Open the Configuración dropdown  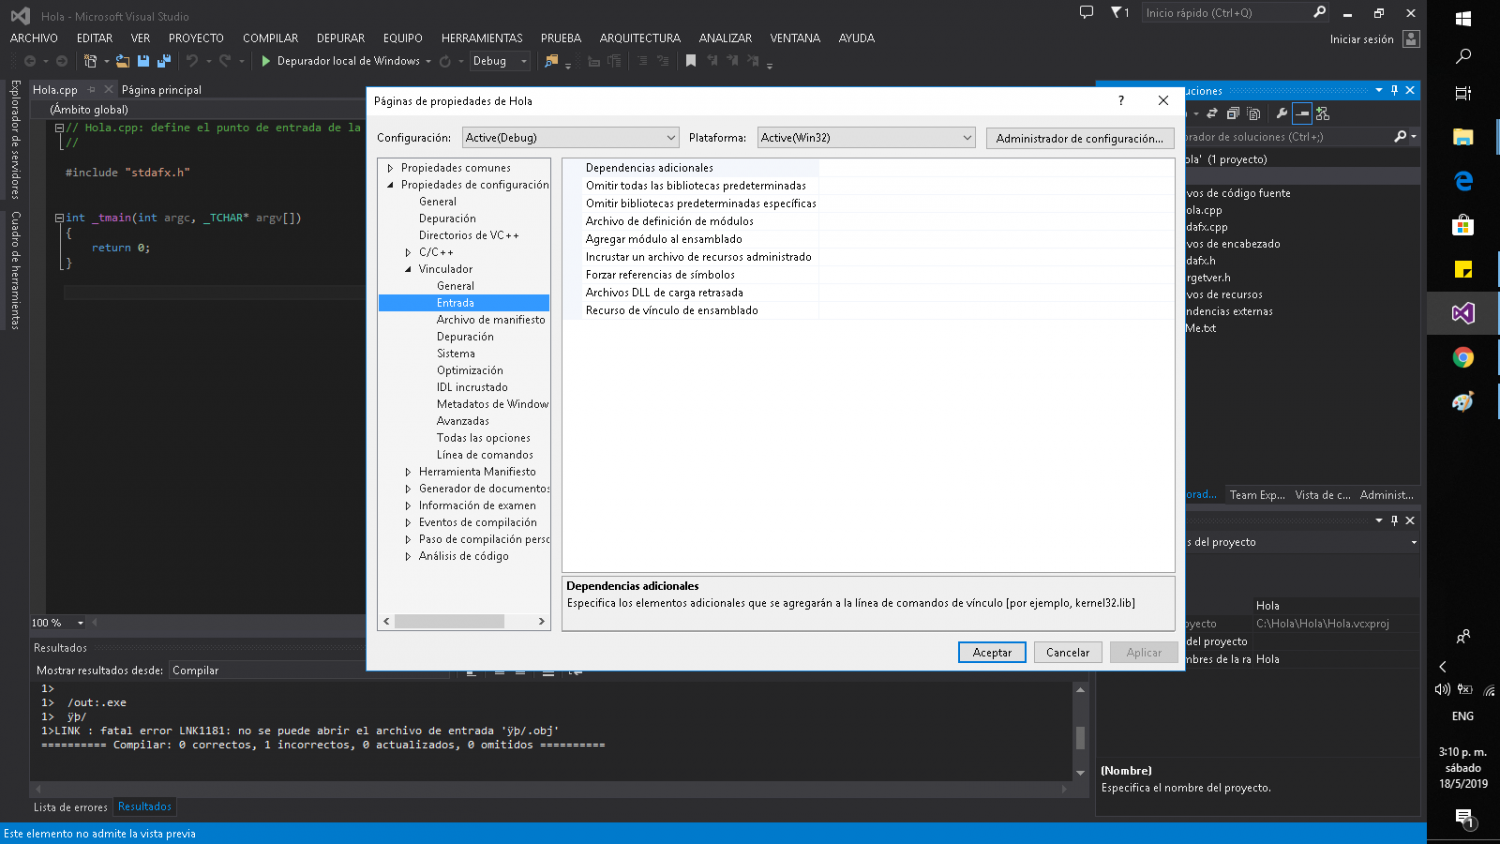point(570,138)
